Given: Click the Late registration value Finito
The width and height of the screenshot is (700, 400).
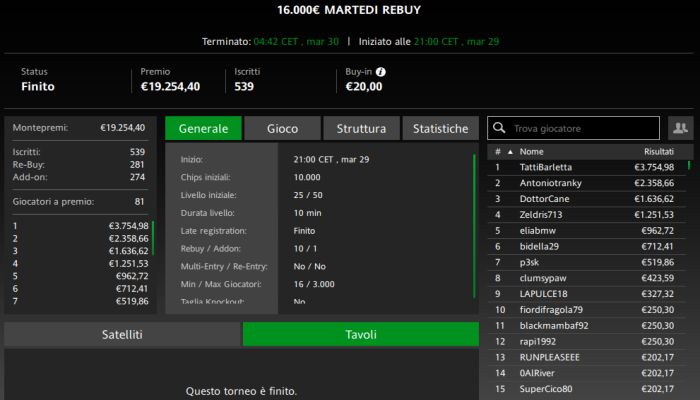Looking at the screenshot, I should click(x=304, y=231).
